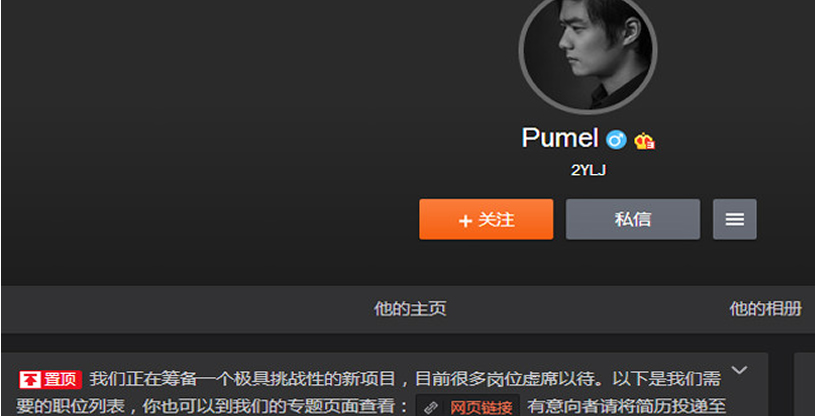Image resolution: width=816 pixels, height=416 pixels.
Task: Click the blue male gender icon
Action: [x=616, y=140]
